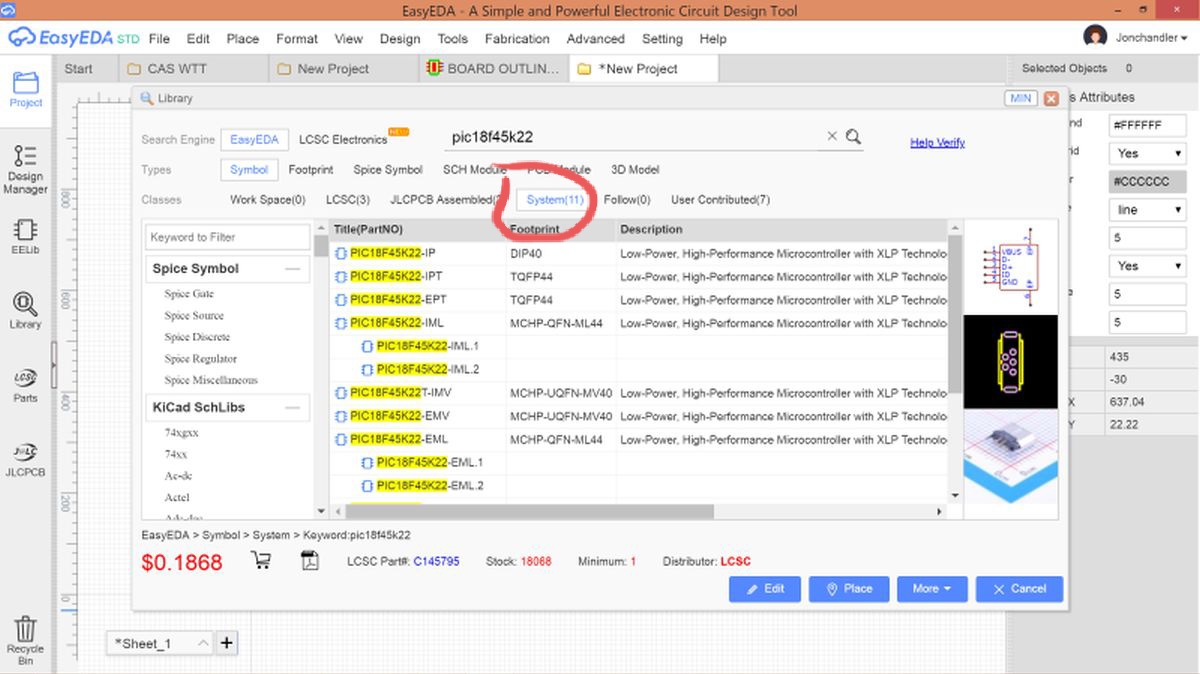The image size is (1200, 674).
Task: Collapse the Spice Symbol category
Action: [293, 269]
